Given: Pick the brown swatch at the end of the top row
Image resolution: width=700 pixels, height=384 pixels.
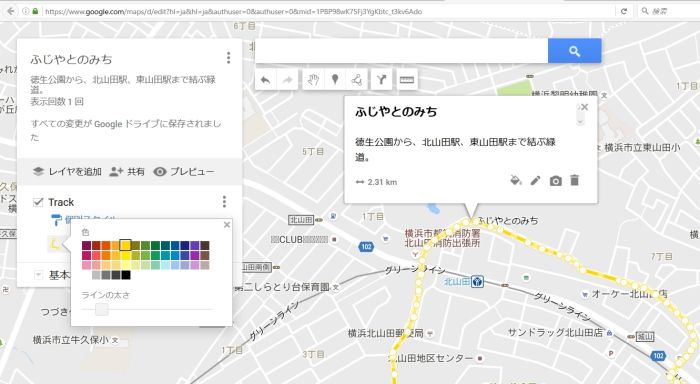Looking at the screenshot, I should (x=205, y=245).
